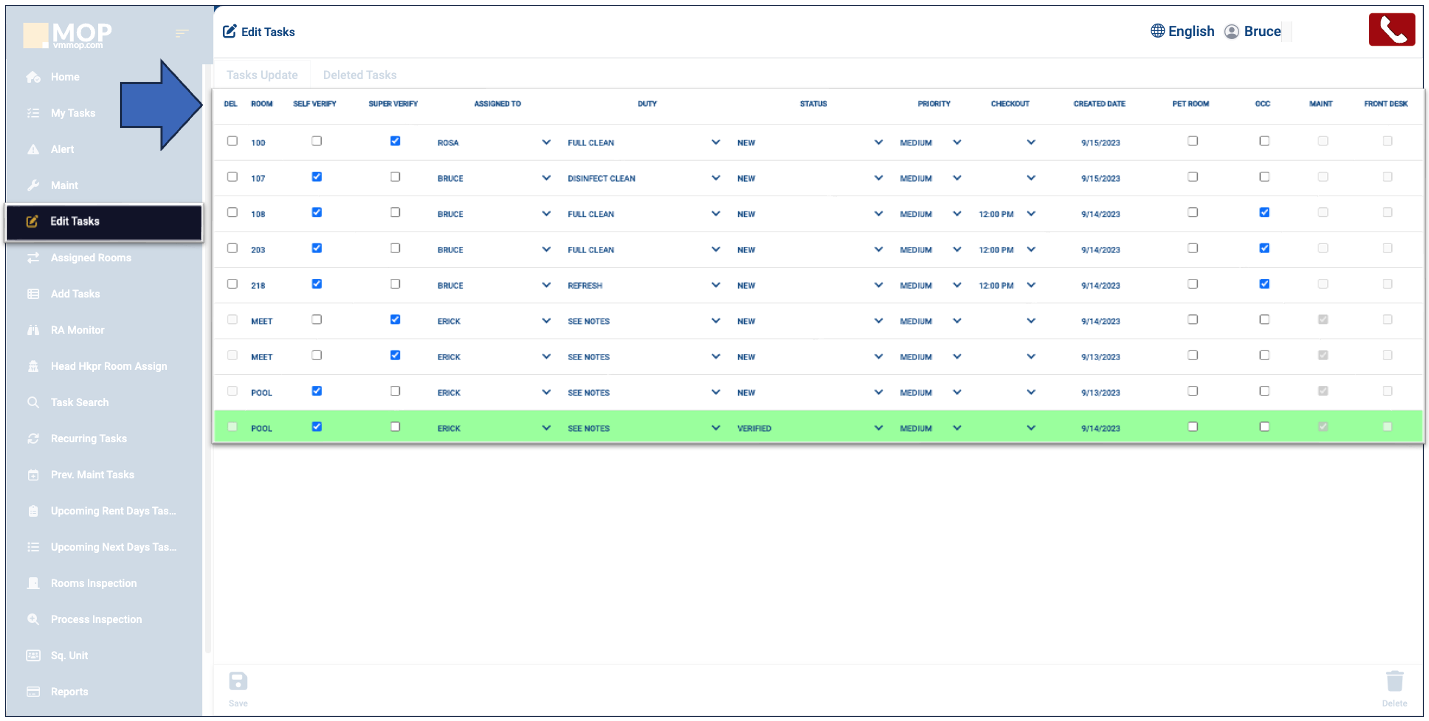Click the globe icon beside English
The height and width of the screenshot is (721, 1429).
tap(1158, 31)
